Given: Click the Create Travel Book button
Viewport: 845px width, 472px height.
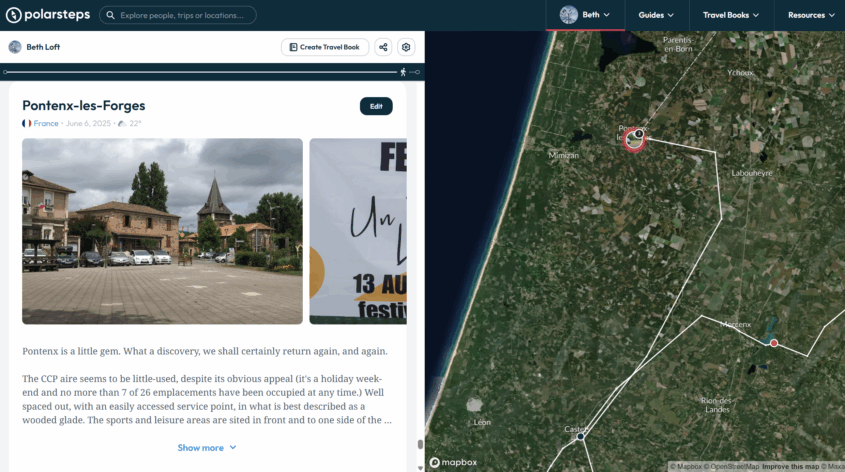Looking at the screenshot, I should [x=325, y=47].
